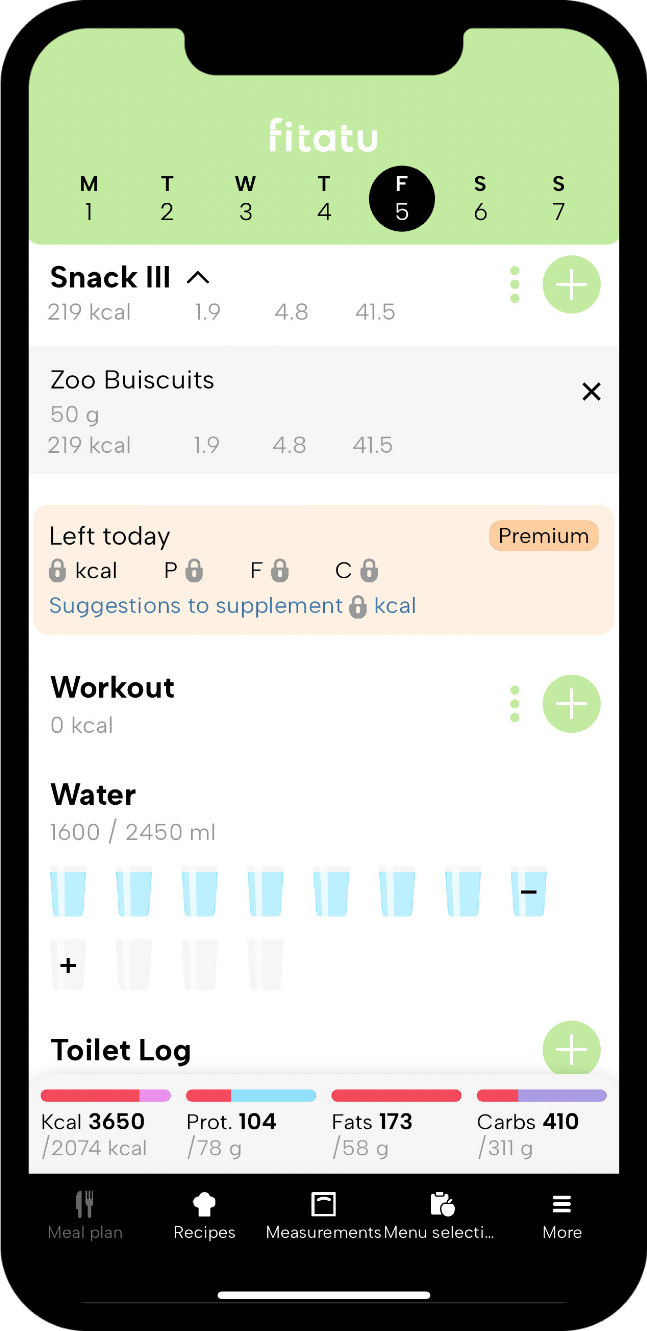The image size is (647, 1331).
Task: Add a Toilet Log entry
Action: coord(571,1049)
